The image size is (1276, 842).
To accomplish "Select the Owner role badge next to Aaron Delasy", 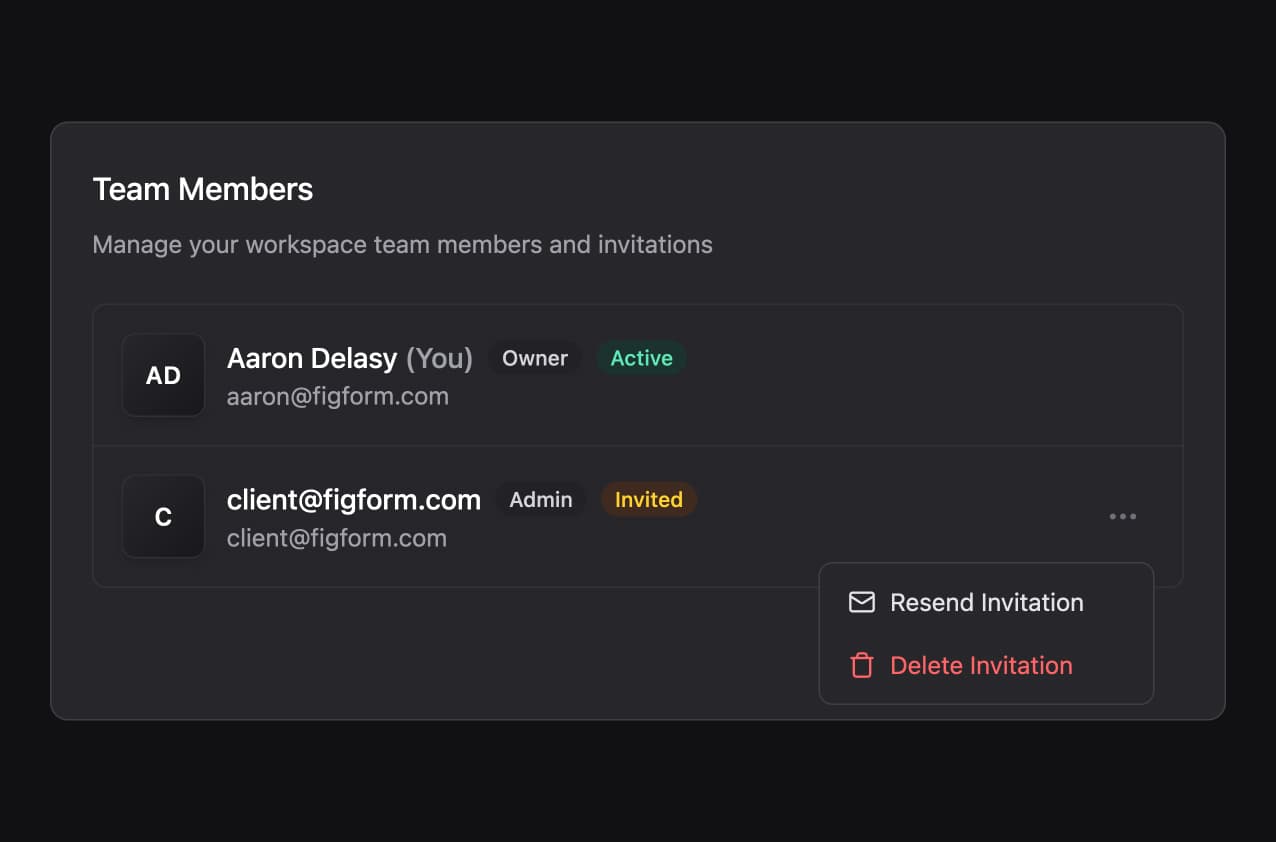I will [x=534, y=358].
